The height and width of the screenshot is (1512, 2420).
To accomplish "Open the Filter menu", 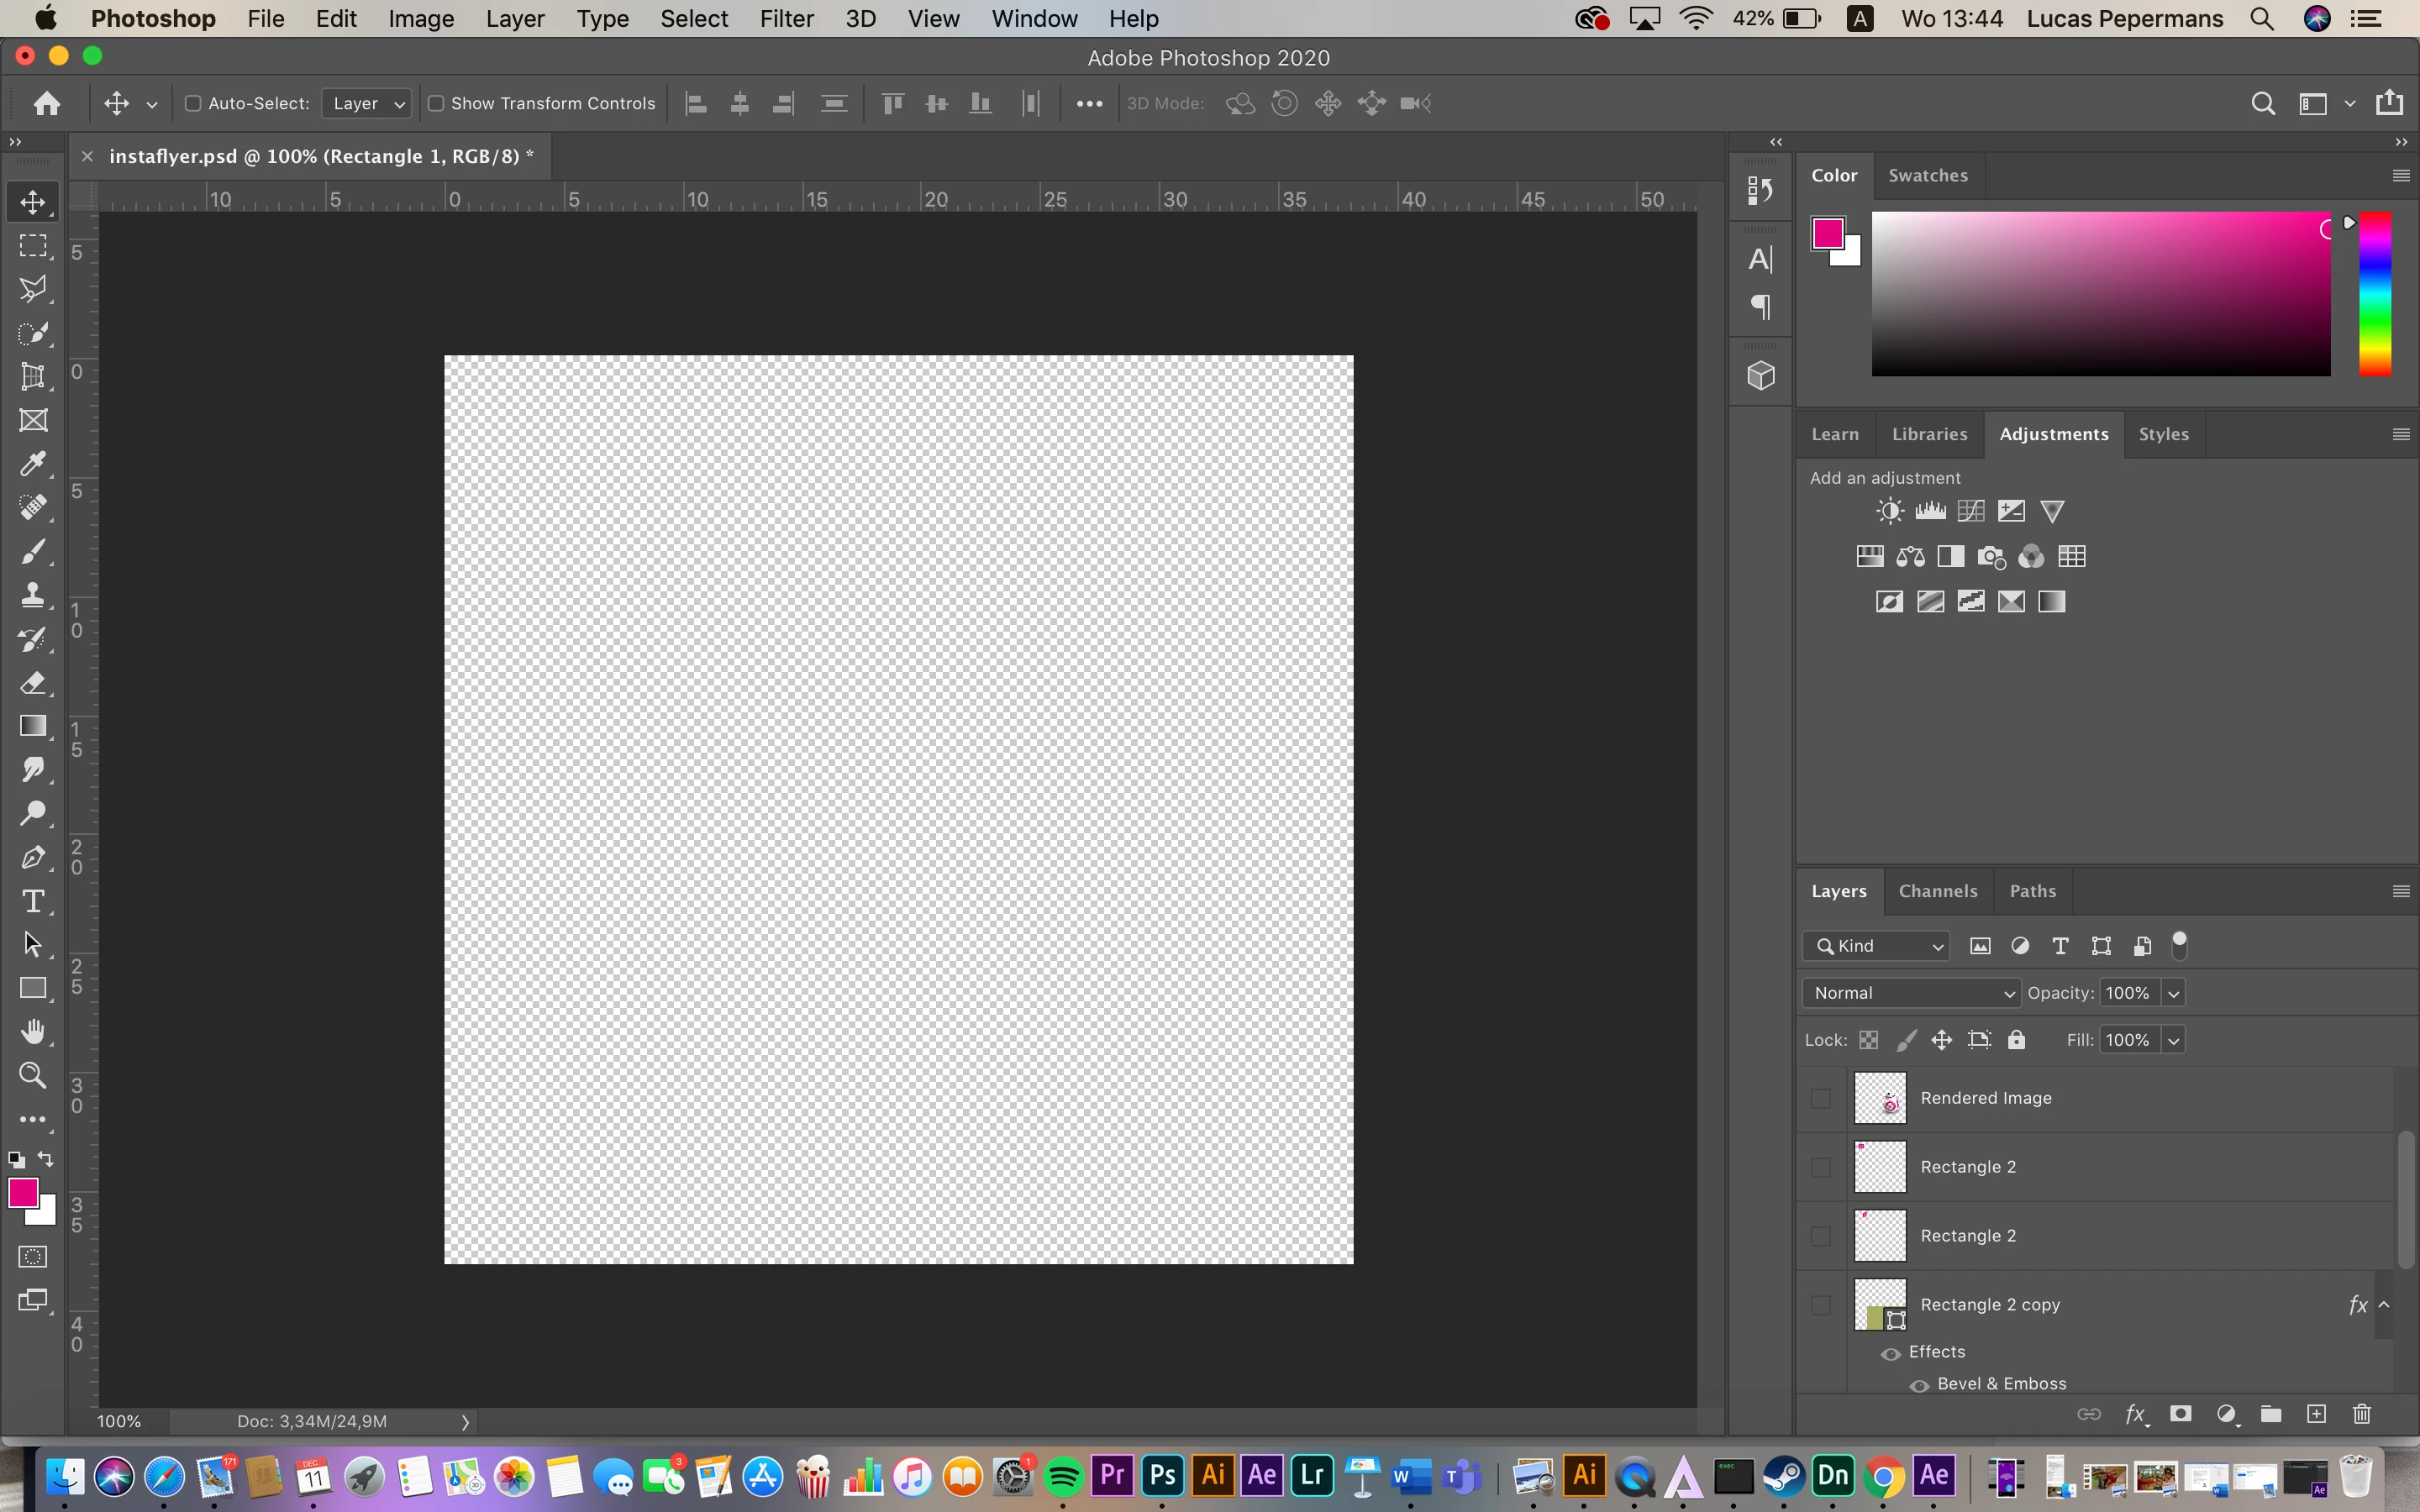I will pyautogui.click(x=786, y=19).
